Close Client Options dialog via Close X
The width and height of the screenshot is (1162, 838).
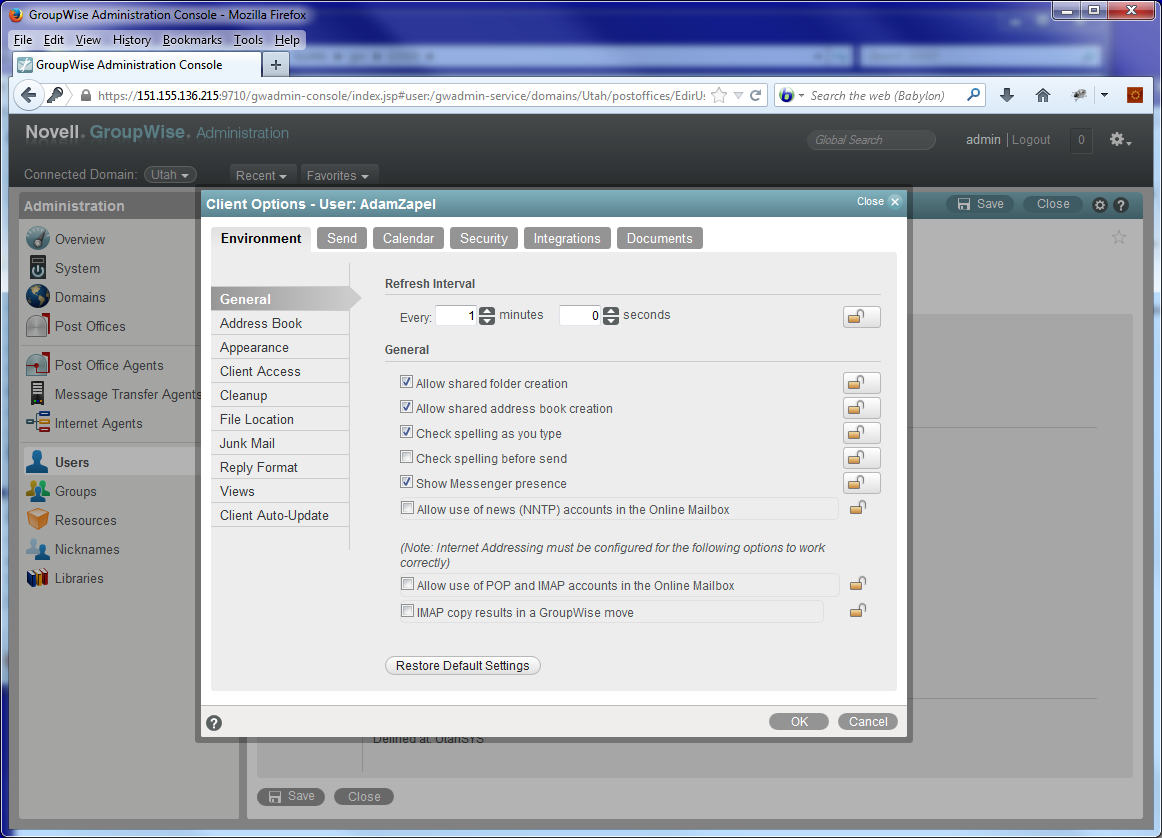pos(878,202)
